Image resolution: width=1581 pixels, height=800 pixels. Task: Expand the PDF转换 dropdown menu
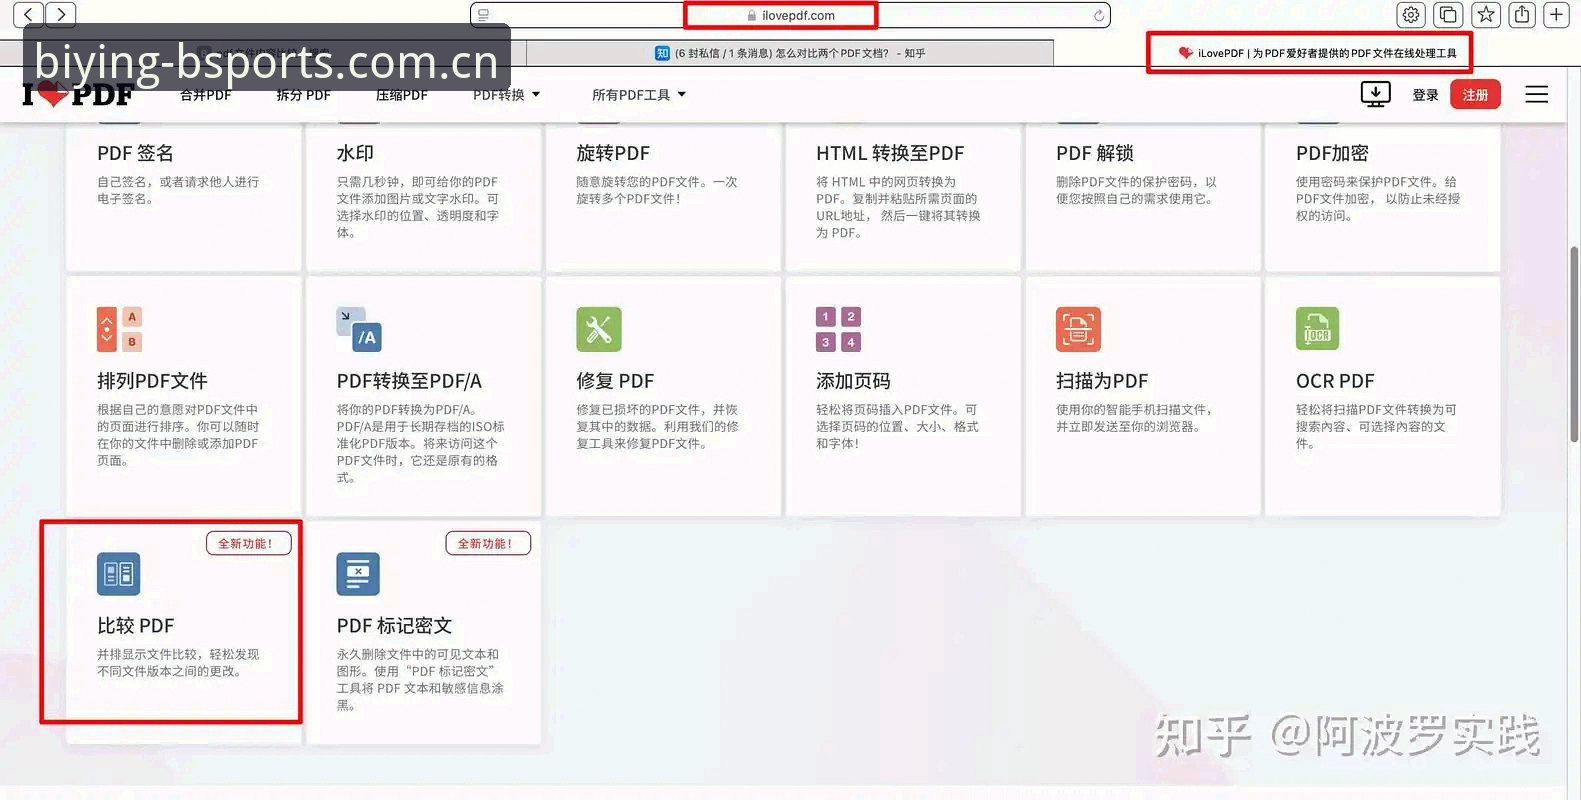pos(507,95)
